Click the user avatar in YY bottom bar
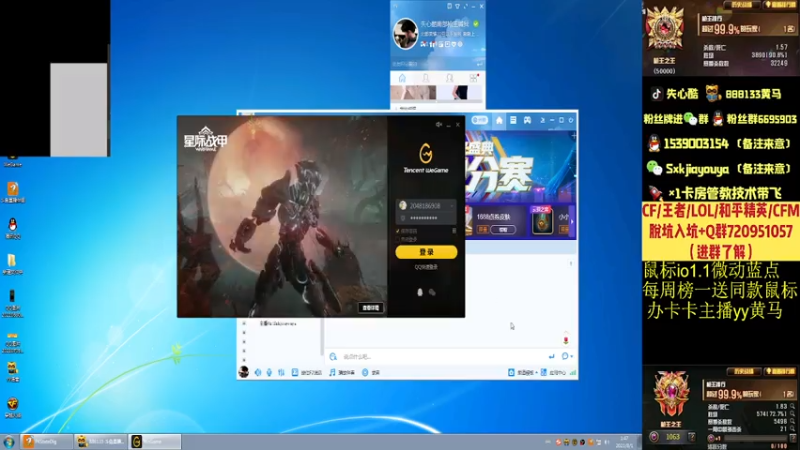Viewport: 800px width, 450px height. 244,372
